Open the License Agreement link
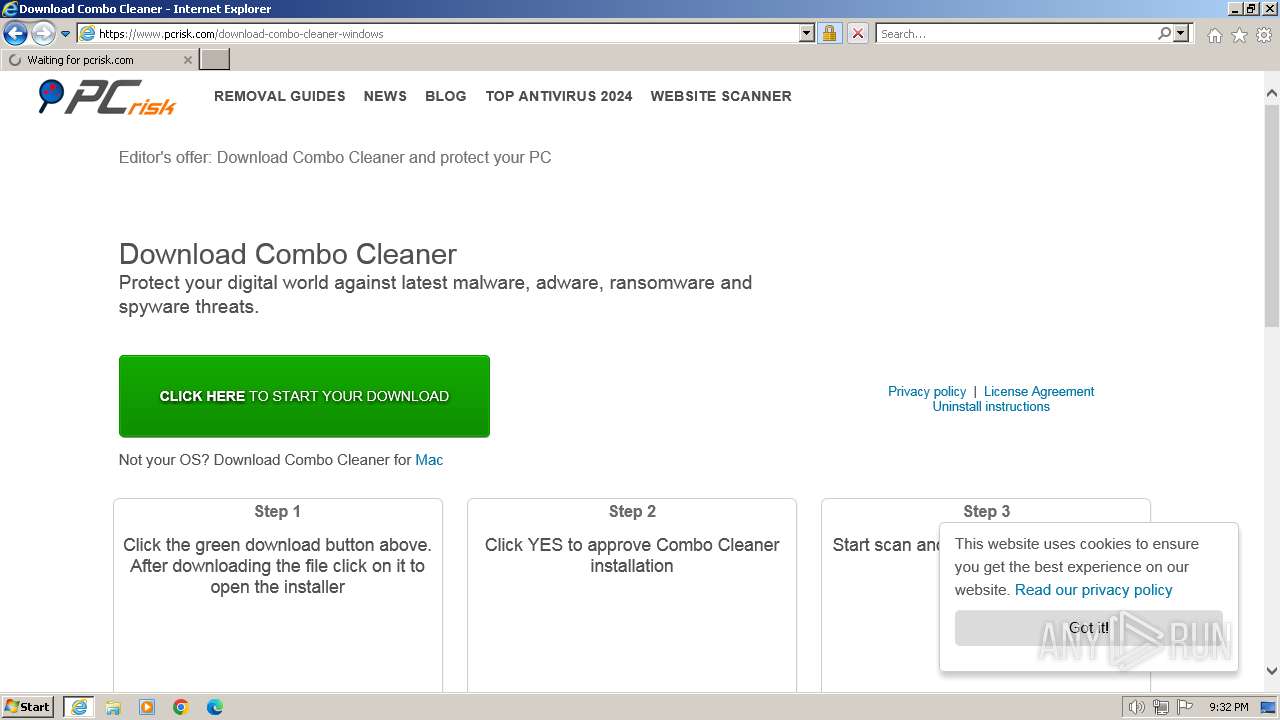 coord(1039,391)
